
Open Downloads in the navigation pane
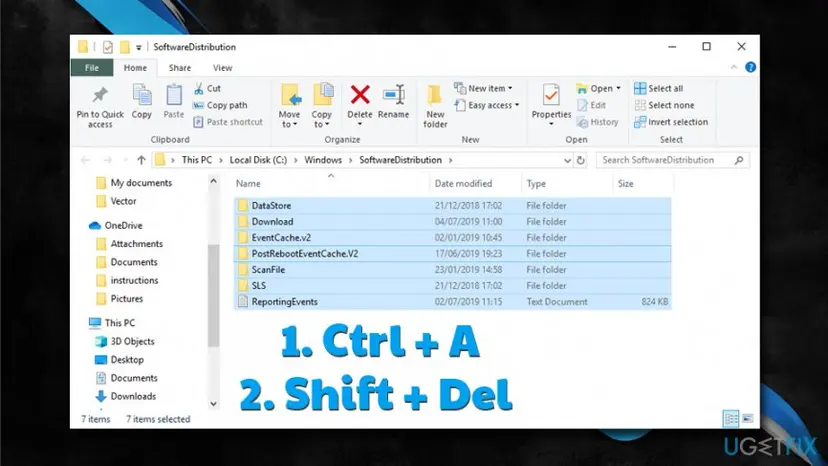click(126, 396)
